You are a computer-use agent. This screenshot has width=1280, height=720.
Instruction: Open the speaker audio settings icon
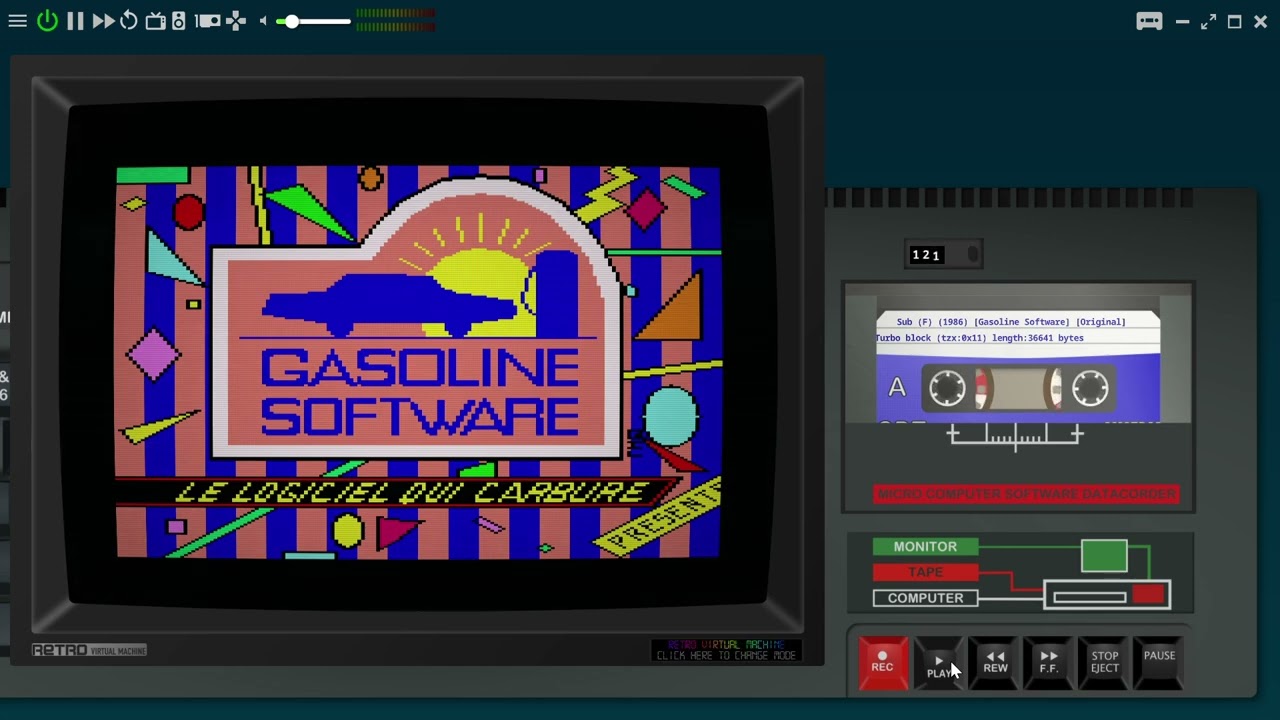(179, 21)
